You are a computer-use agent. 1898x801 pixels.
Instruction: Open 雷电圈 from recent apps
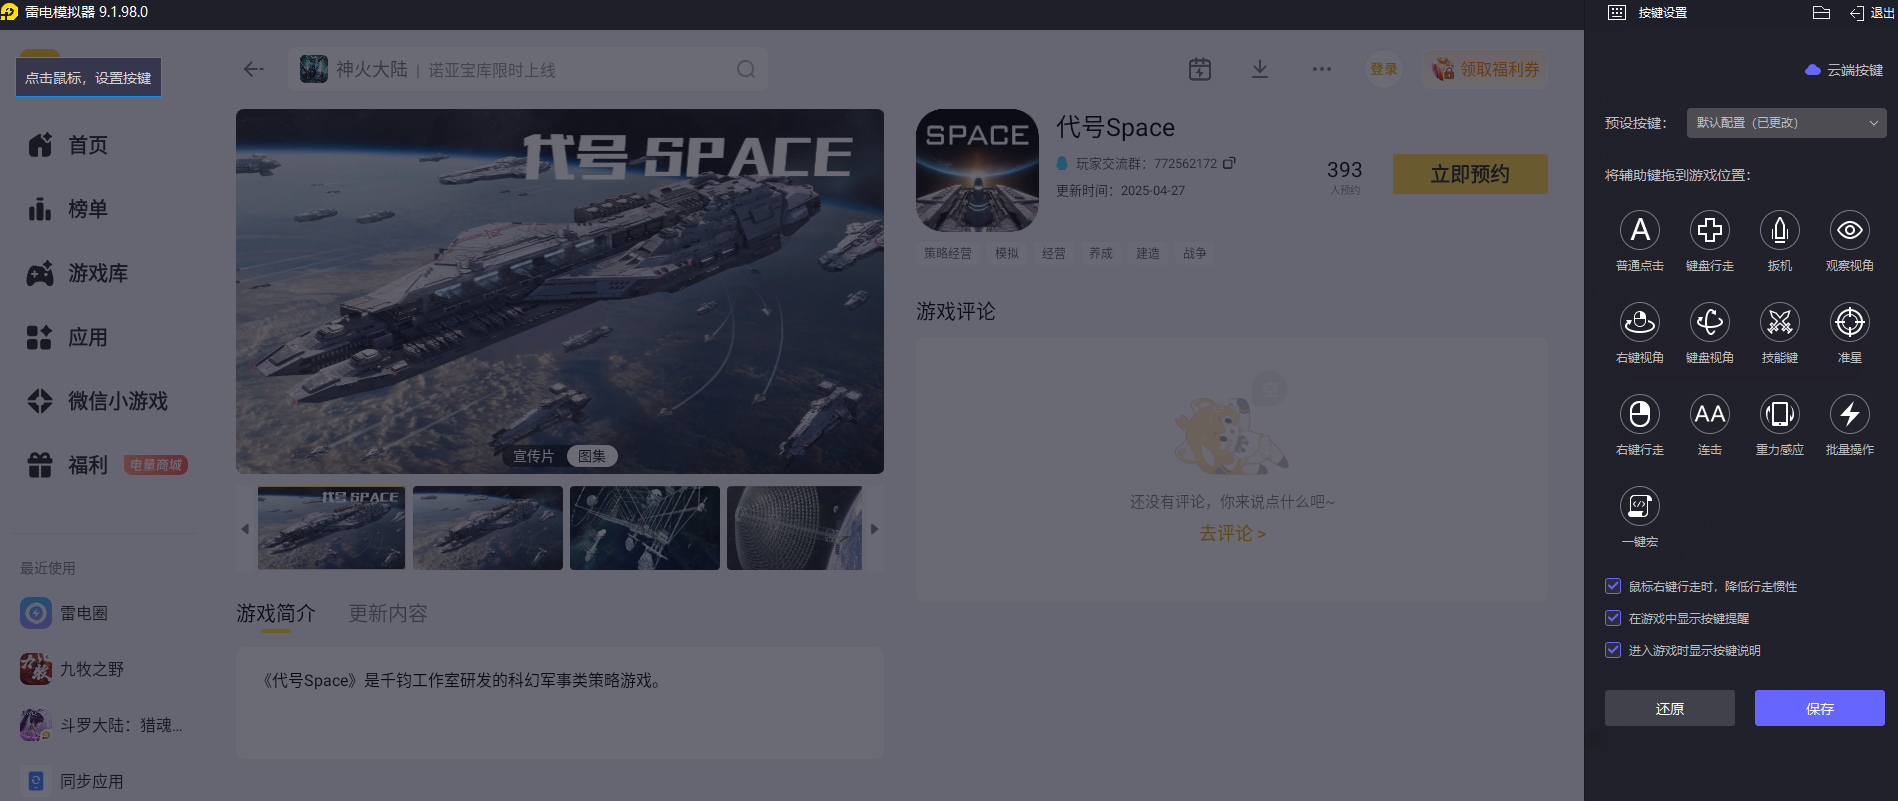[64, 613]
